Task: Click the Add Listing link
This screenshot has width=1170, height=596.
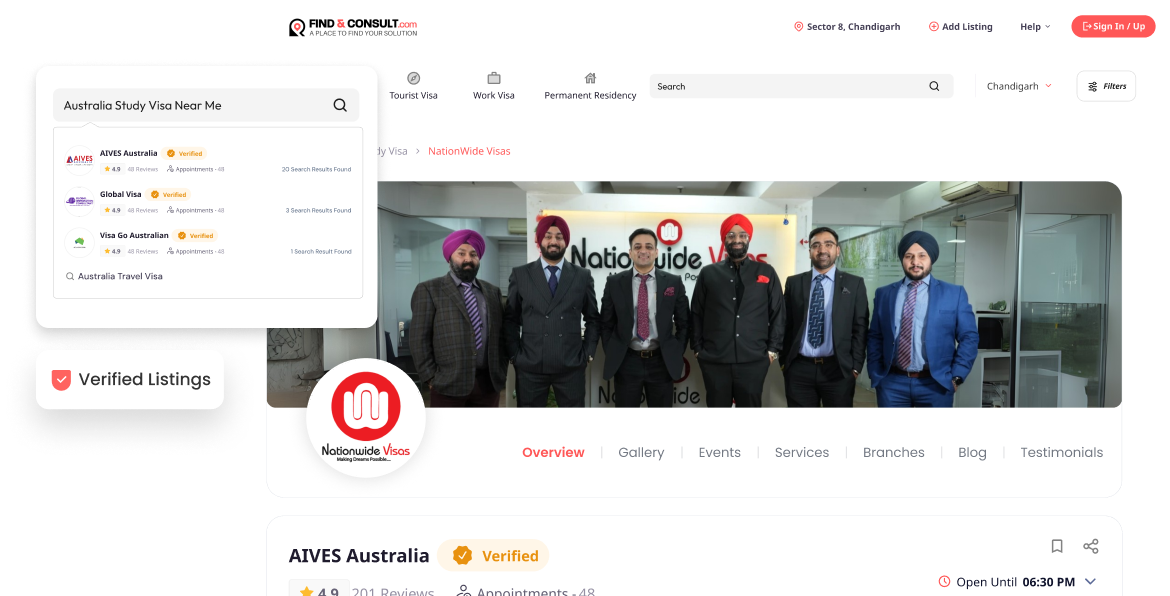Action: click(960, 27)
